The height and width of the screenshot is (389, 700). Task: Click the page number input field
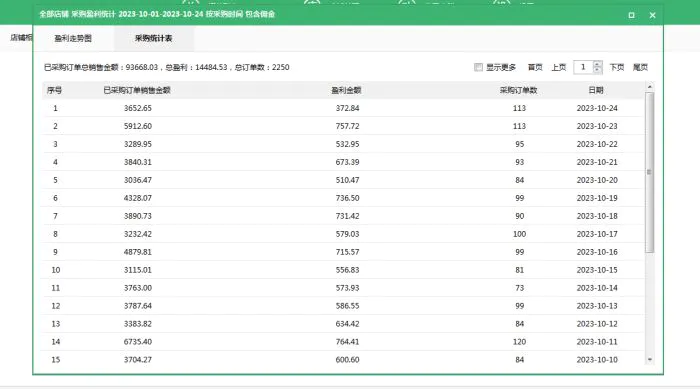point(583,67)
